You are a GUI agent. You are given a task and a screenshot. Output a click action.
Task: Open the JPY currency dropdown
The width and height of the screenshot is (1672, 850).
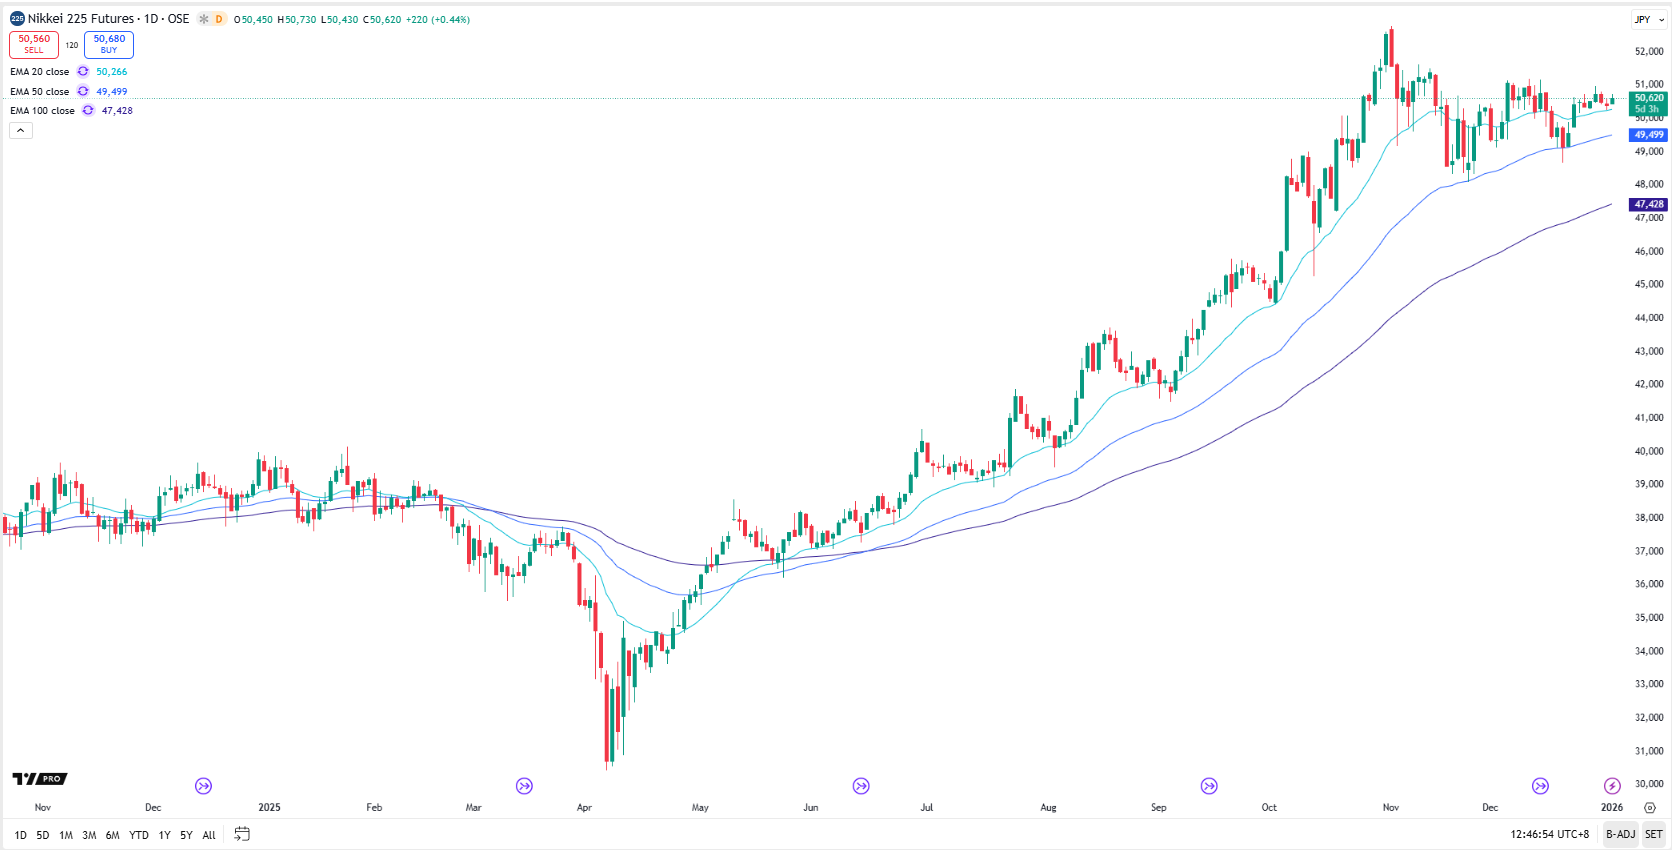click(x=1648, y=20)
